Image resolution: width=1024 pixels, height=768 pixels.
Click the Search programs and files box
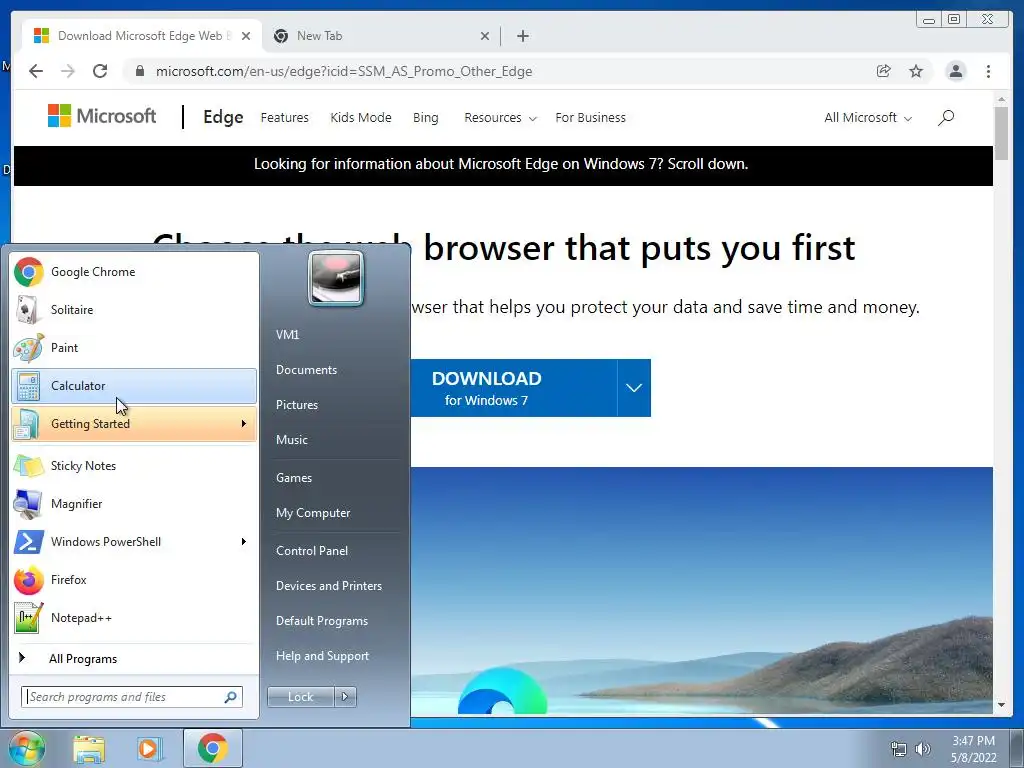(132, 697)
